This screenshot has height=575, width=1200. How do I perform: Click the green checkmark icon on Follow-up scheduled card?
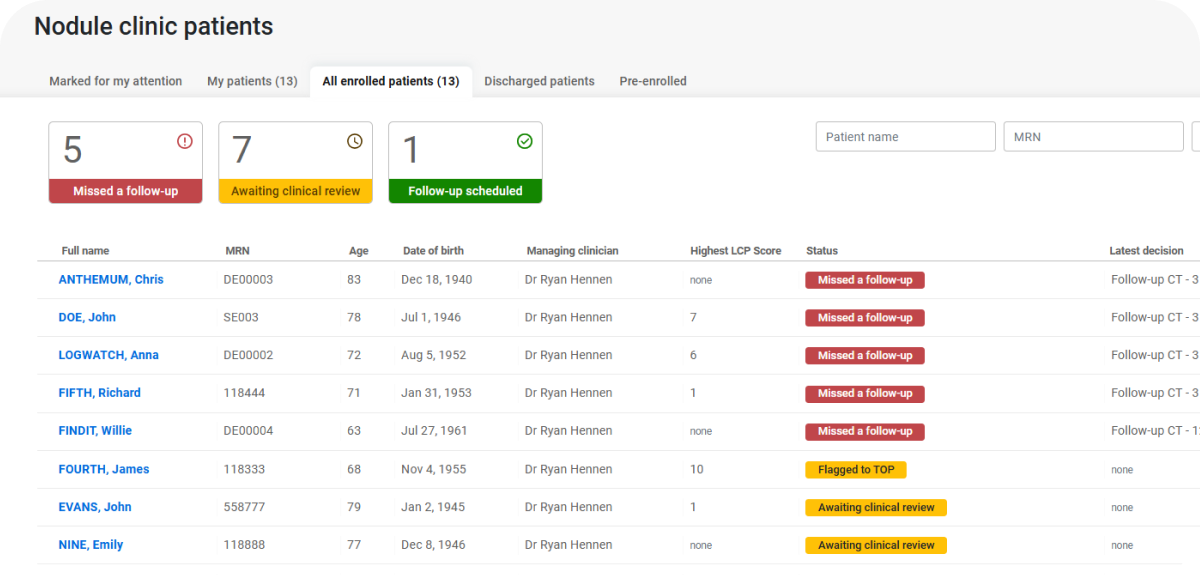tap(525, 141)
